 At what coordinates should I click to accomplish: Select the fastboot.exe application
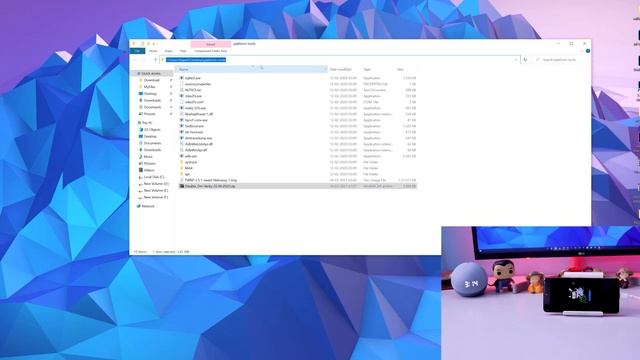point(298,126)
